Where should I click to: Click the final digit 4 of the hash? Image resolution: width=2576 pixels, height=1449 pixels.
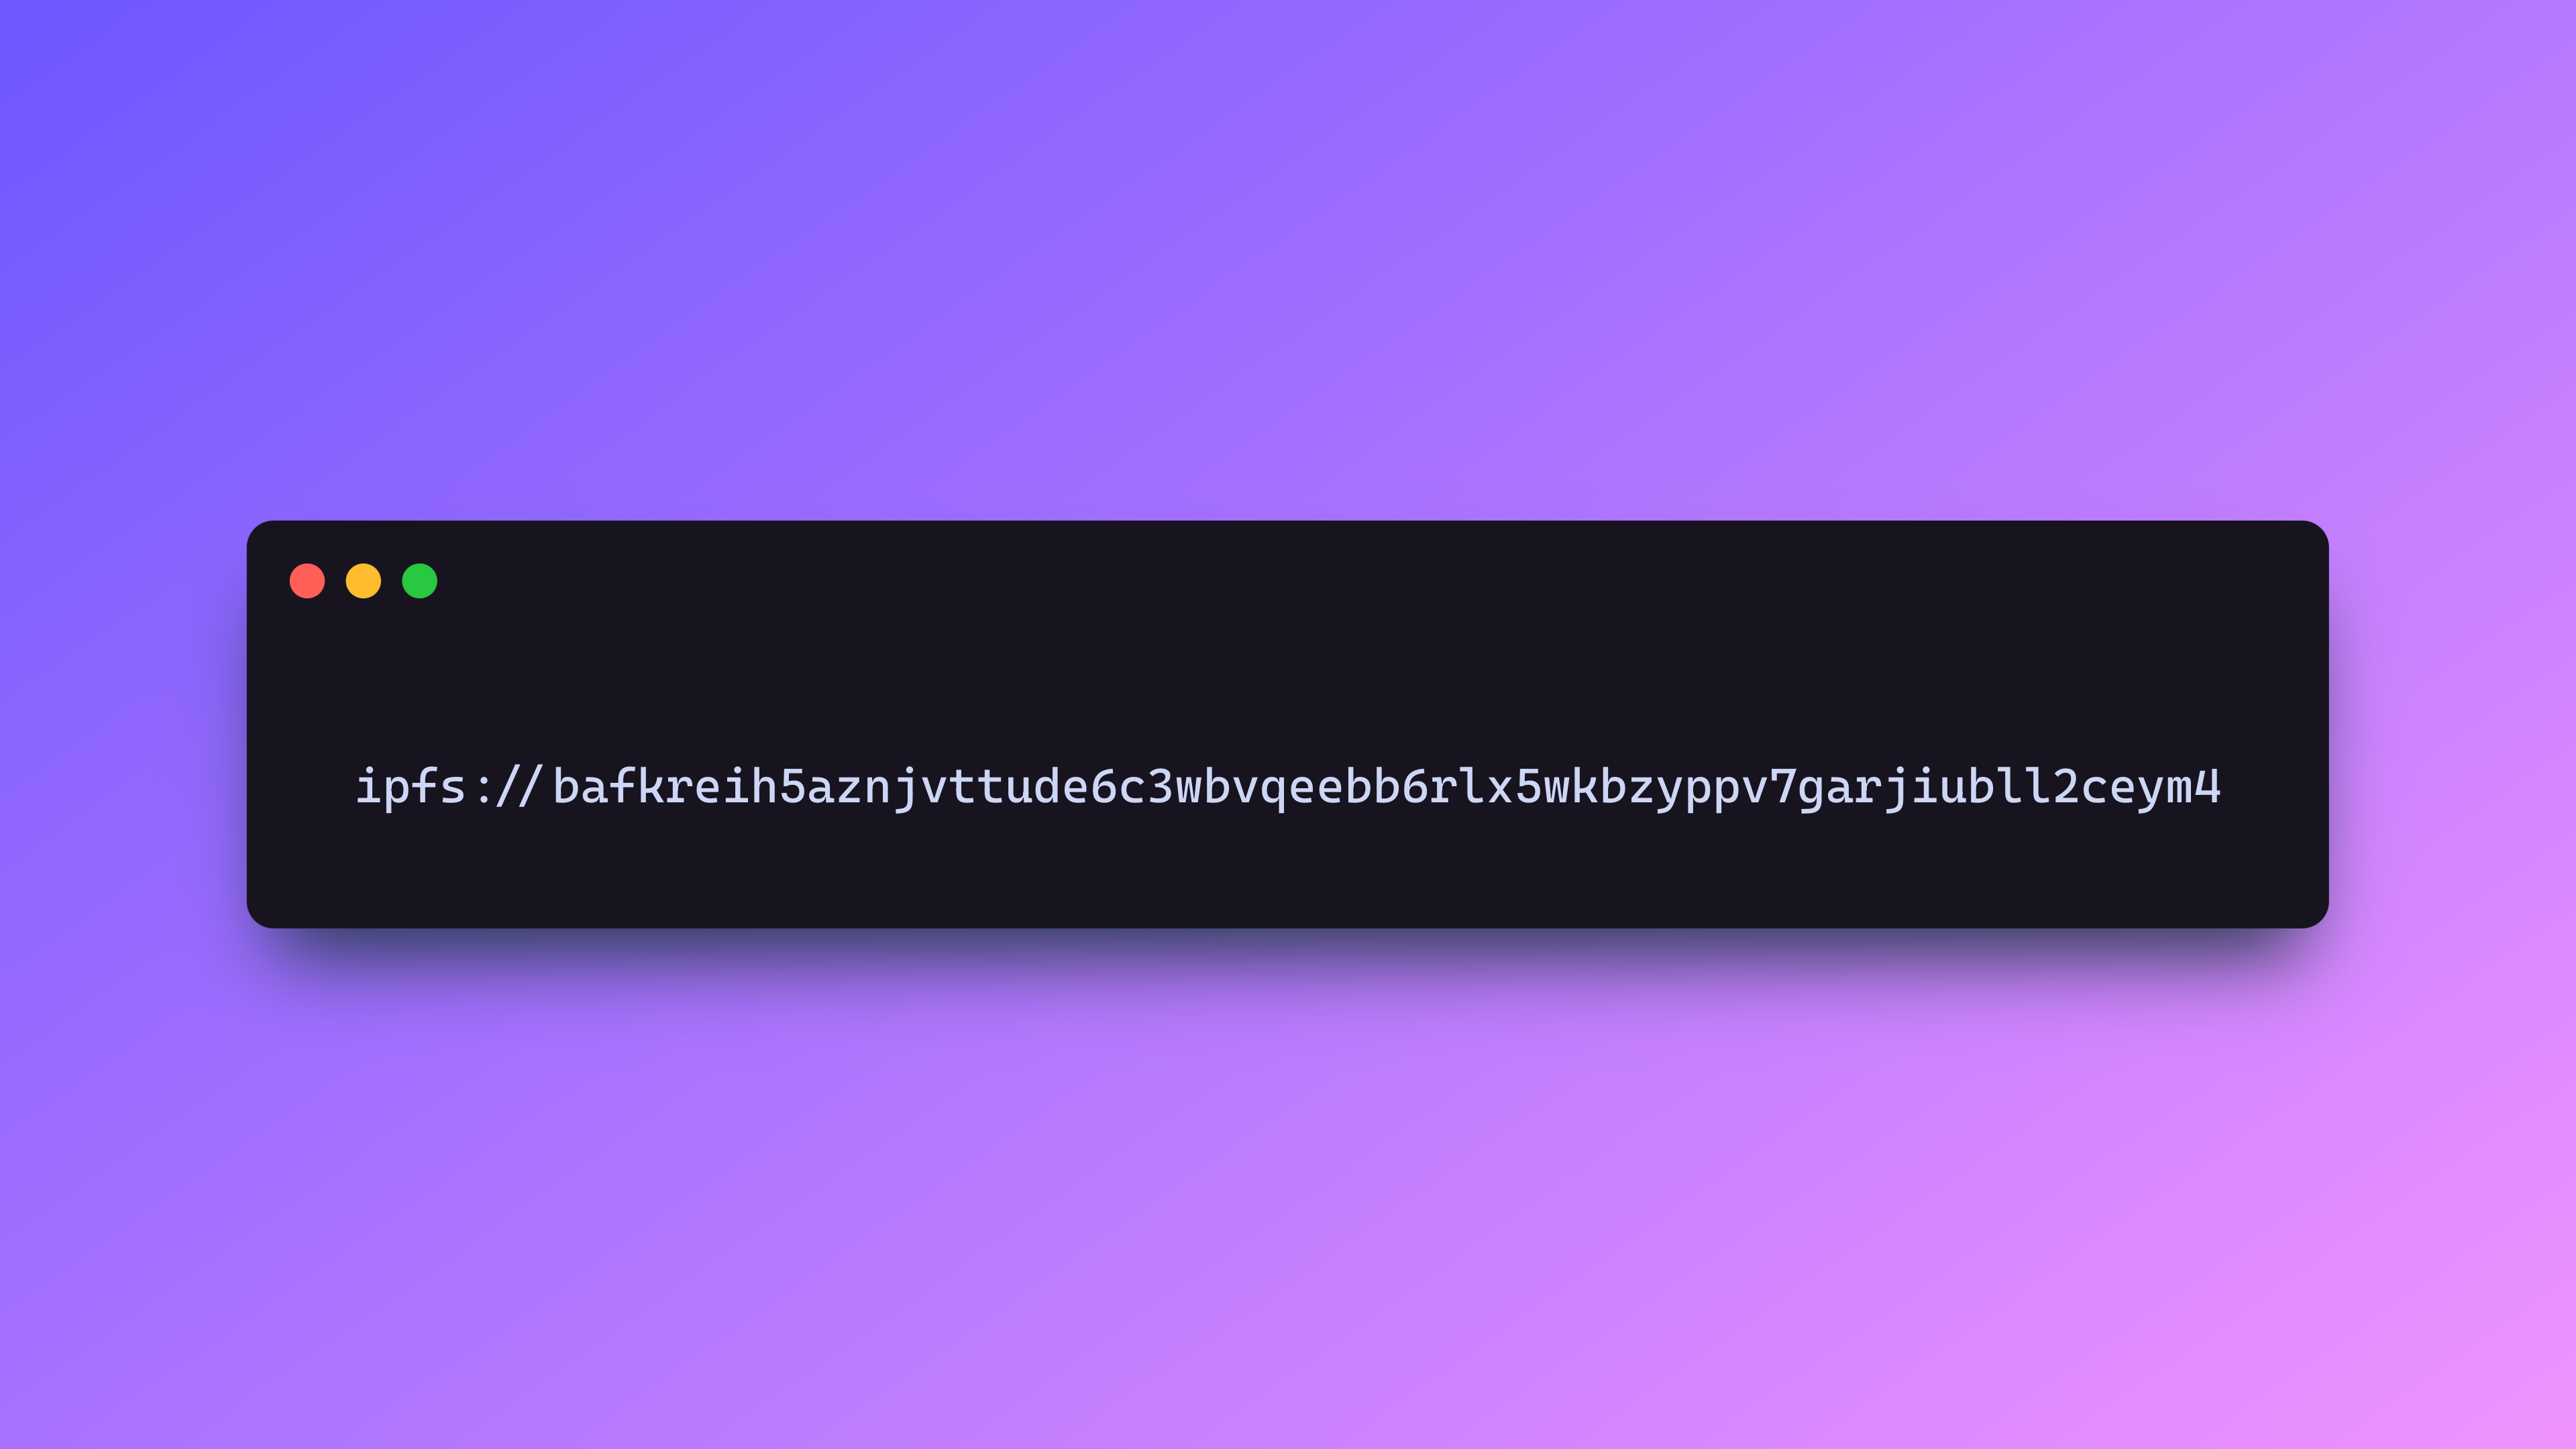coord(2208,787)
